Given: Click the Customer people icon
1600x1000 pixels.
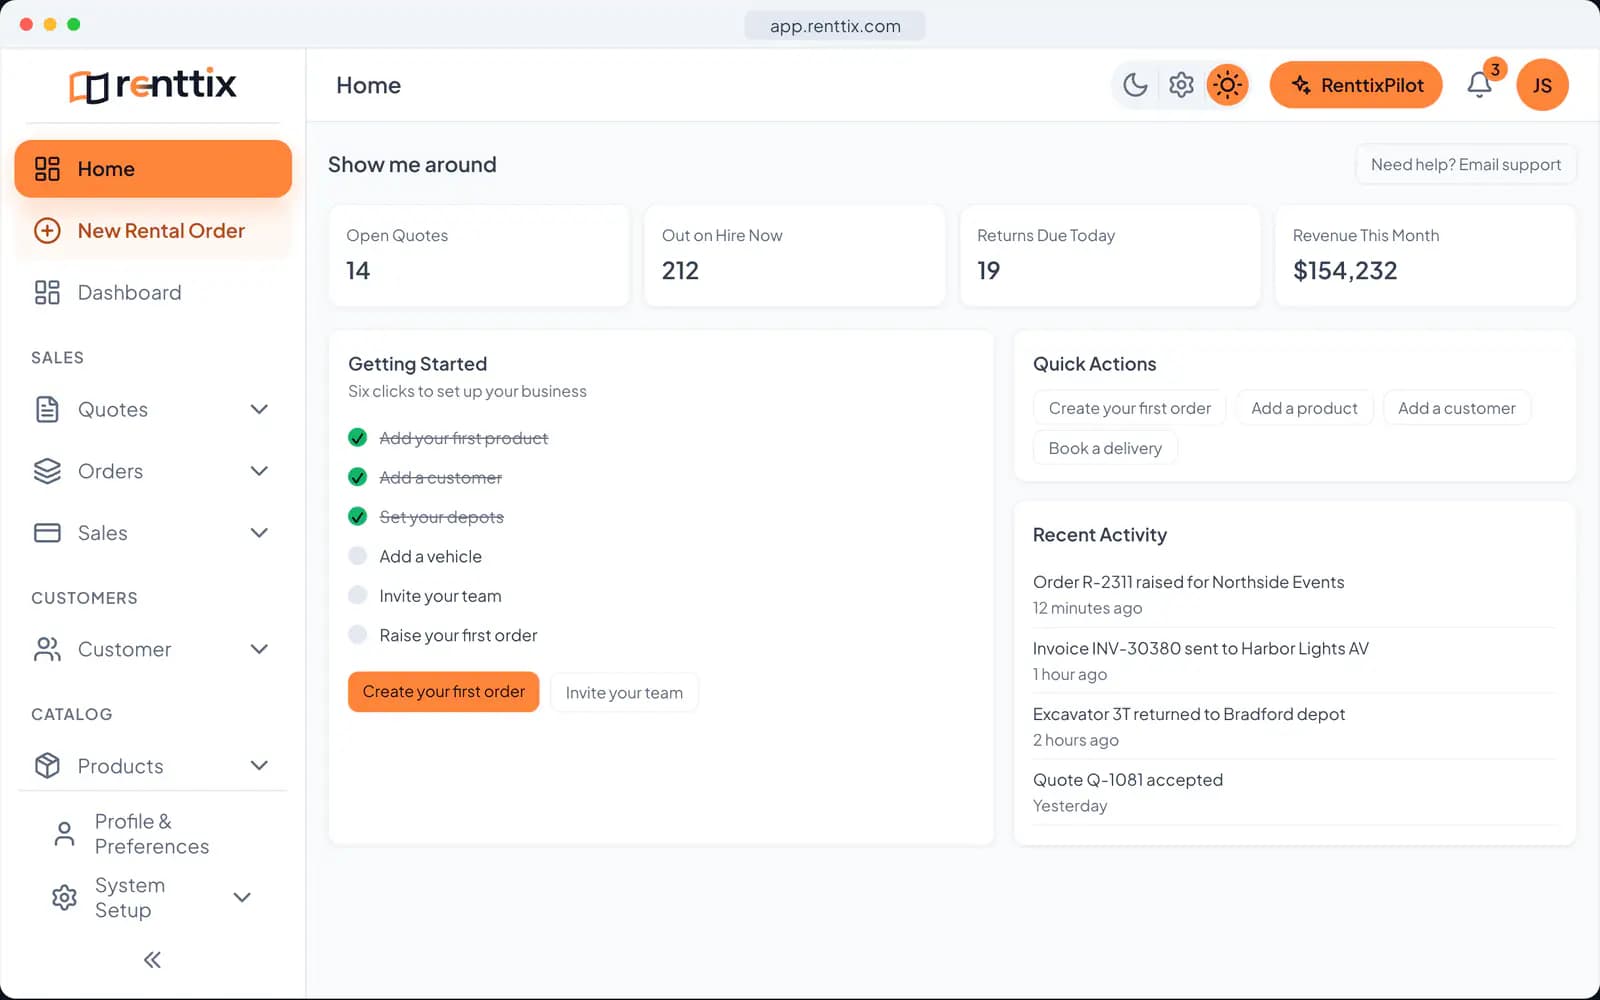Looking at the screenshot, I should 47,650.
